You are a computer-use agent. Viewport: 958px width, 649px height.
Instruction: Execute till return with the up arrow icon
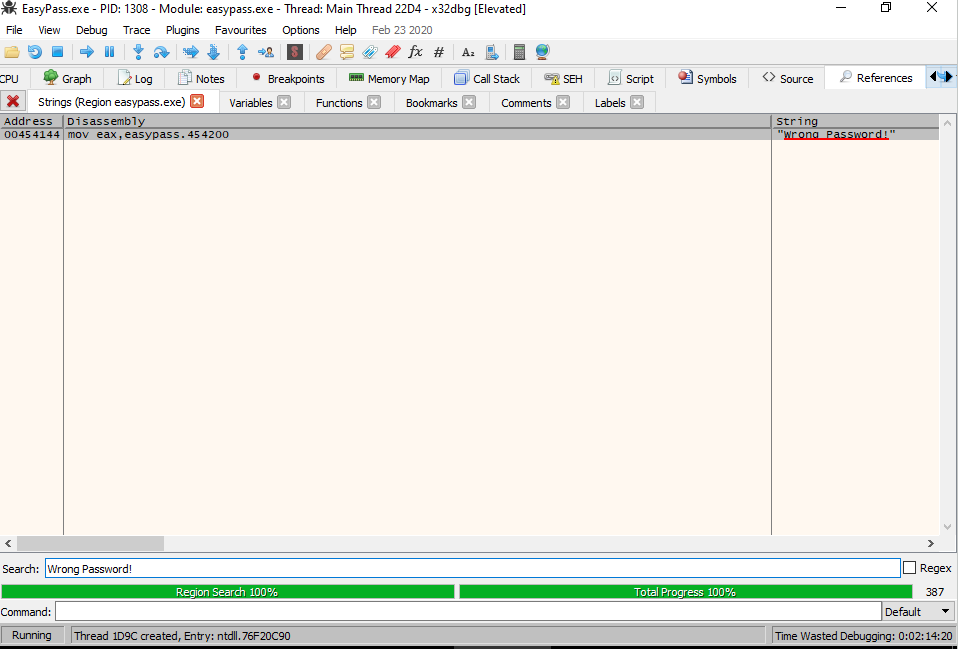pyautogui.click(x=242, y=52)
